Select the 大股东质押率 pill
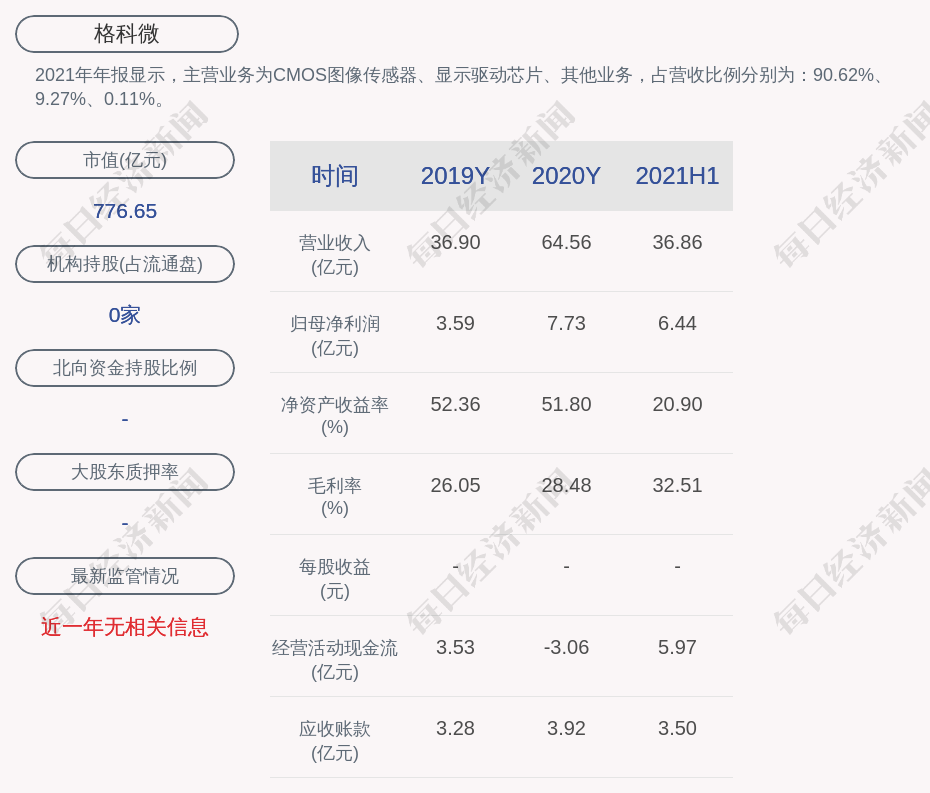The width and height of the screenshot is (930, 793). coord(125,472)
